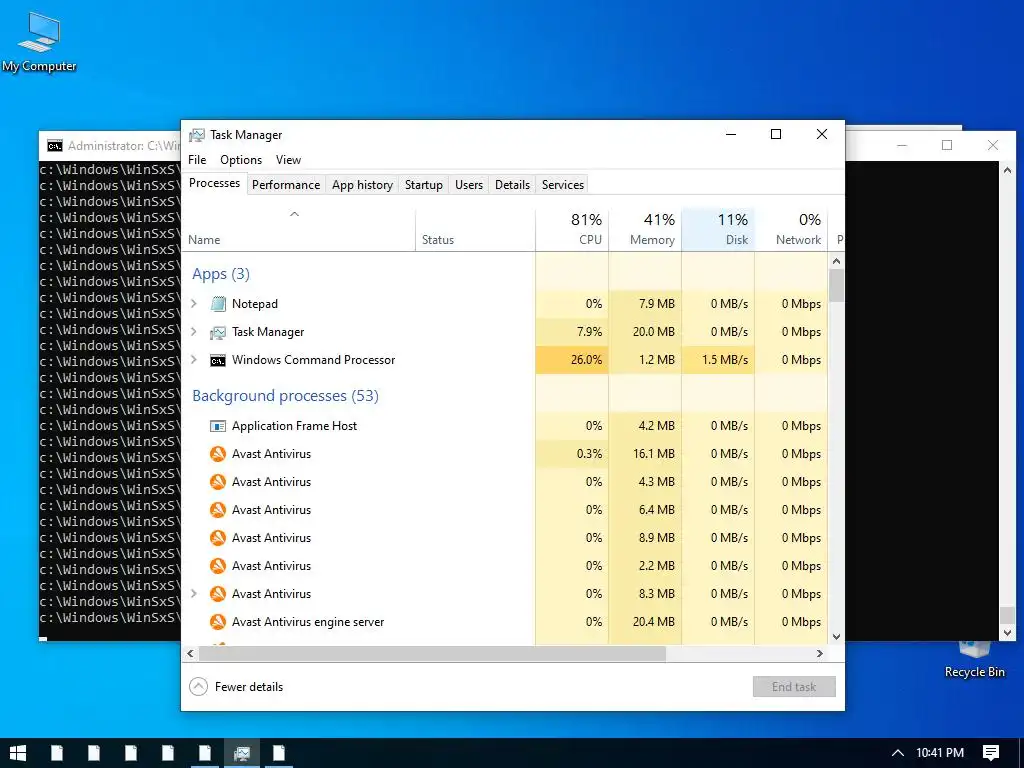Click the Fewer details label
Screen dimensions: 1024x768
click(x=249, y=687)
